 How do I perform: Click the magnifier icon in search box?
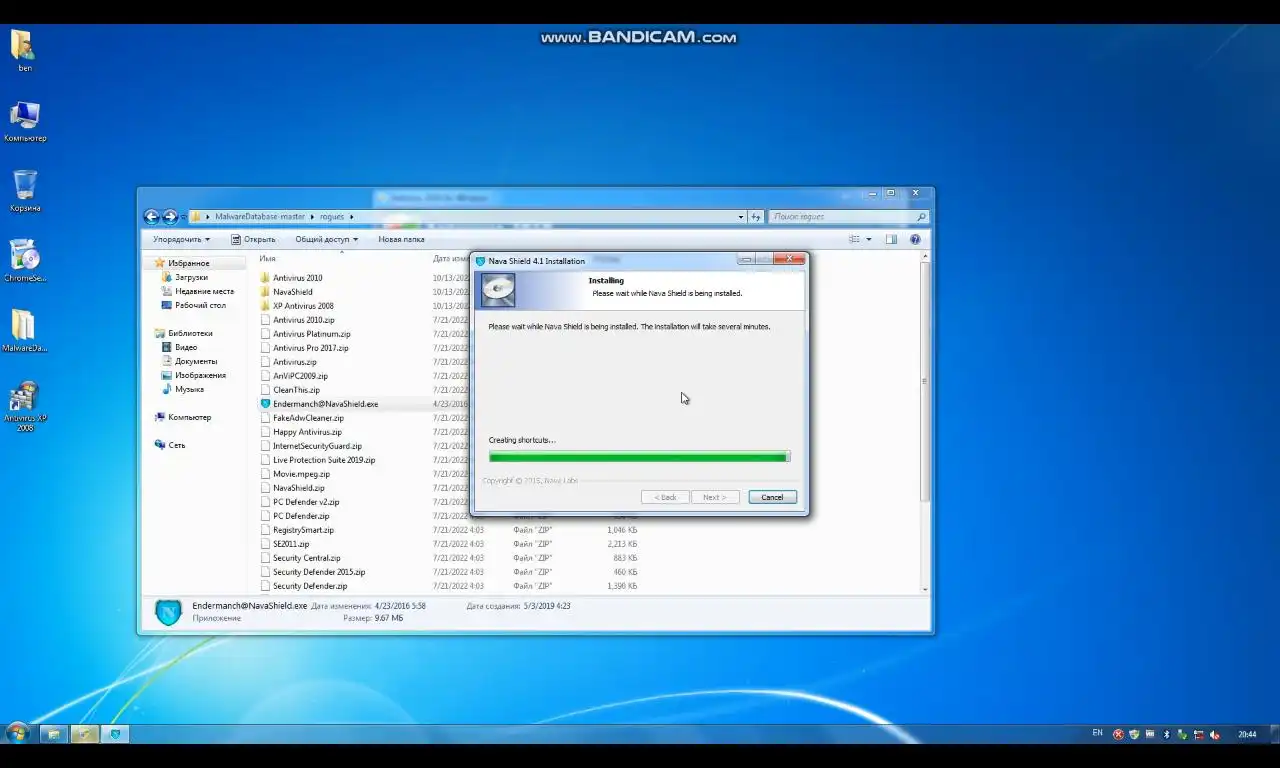[x=921, y=216]
